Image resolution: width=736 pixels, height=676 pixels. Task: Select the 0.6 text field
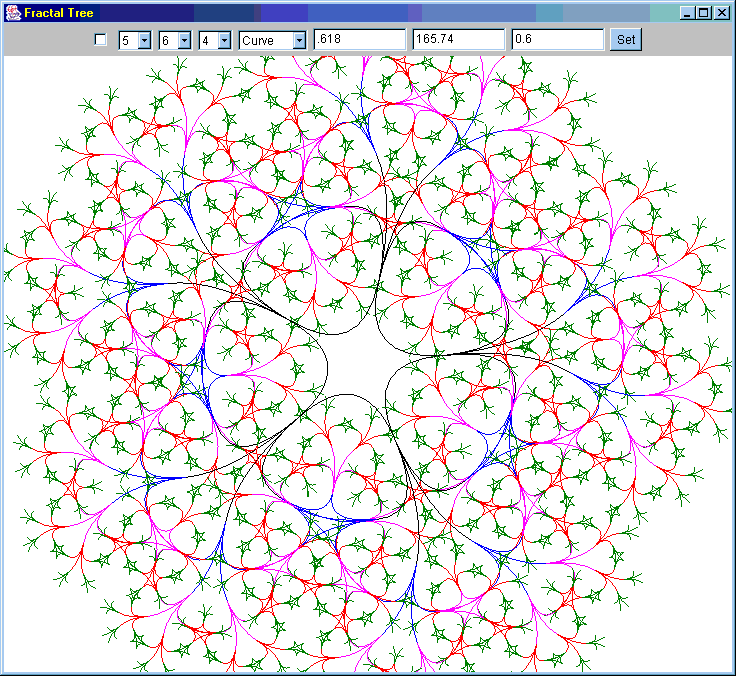pos(557,40)
